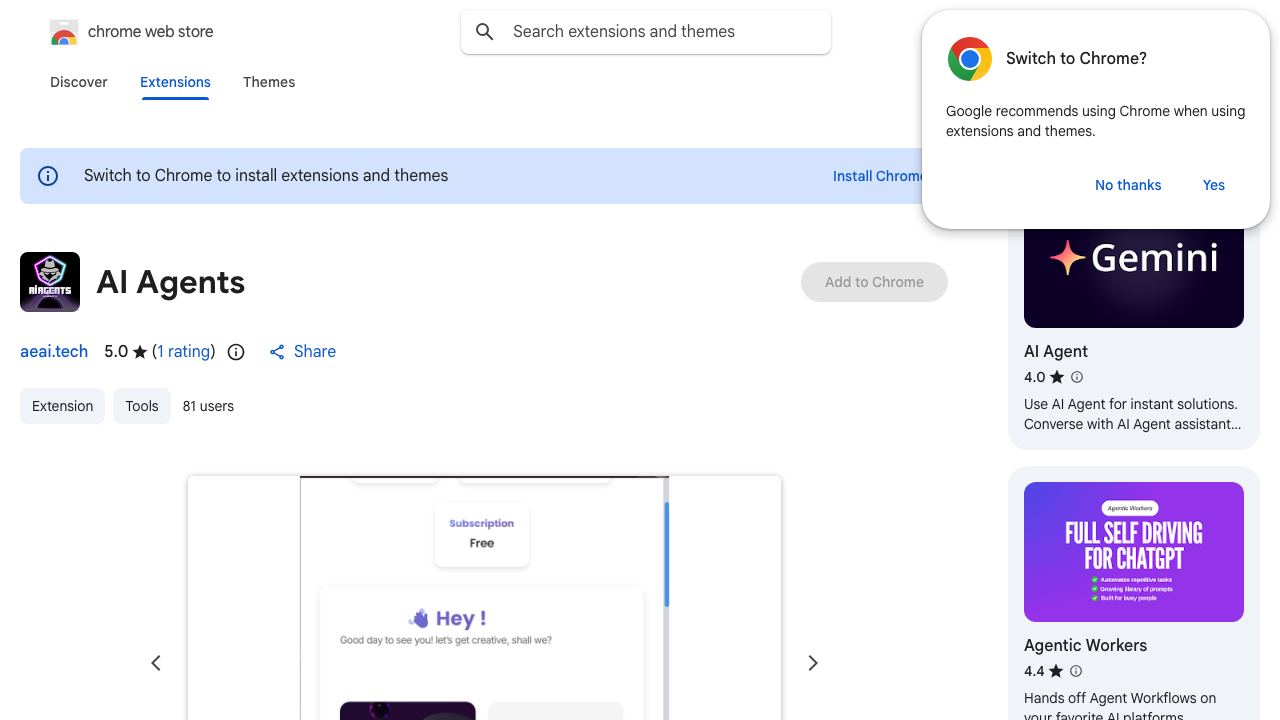Click the Share button text
The image size is (1280, 720).
pyautogui.click(x=315, y=352)
